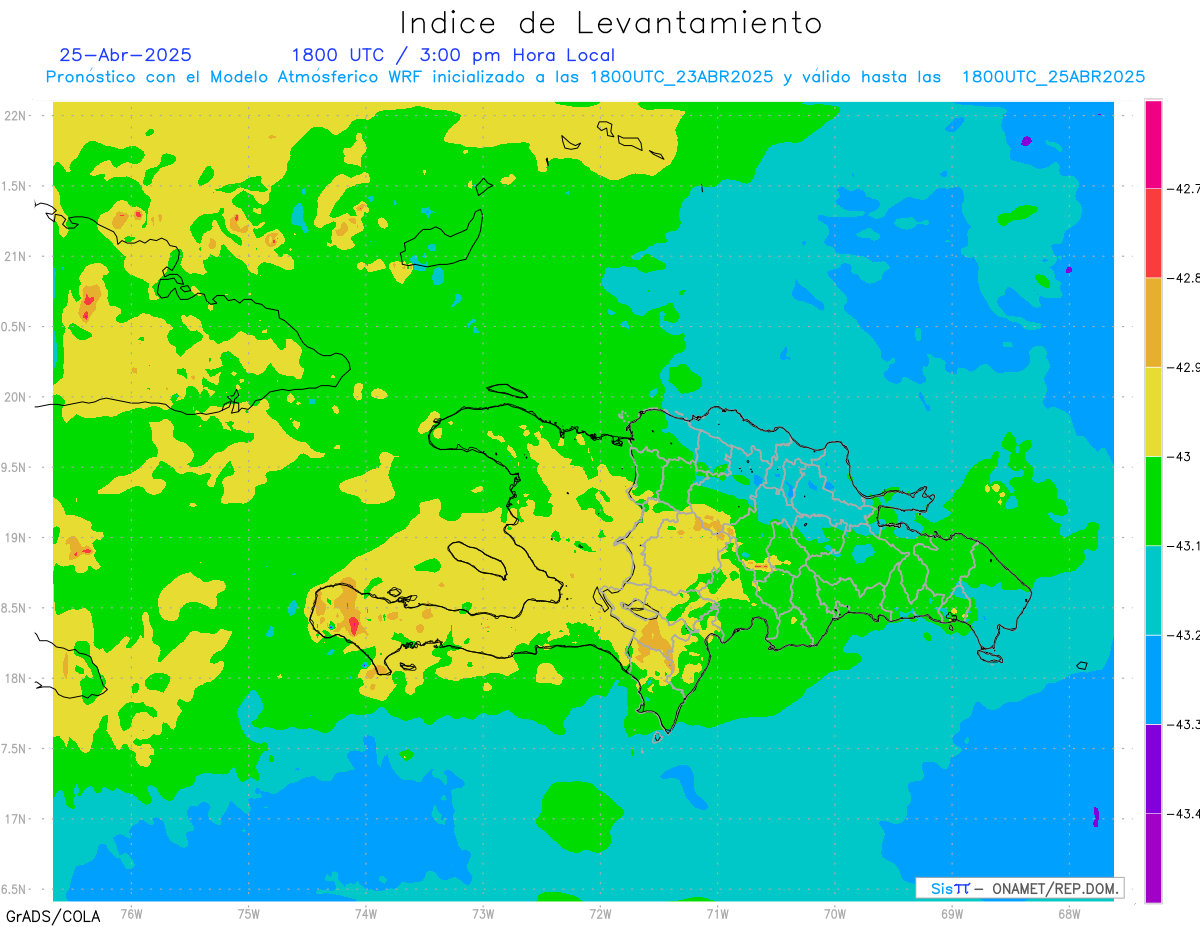
Task: Click the "75W" longitude label
Action: pos(249,913)
